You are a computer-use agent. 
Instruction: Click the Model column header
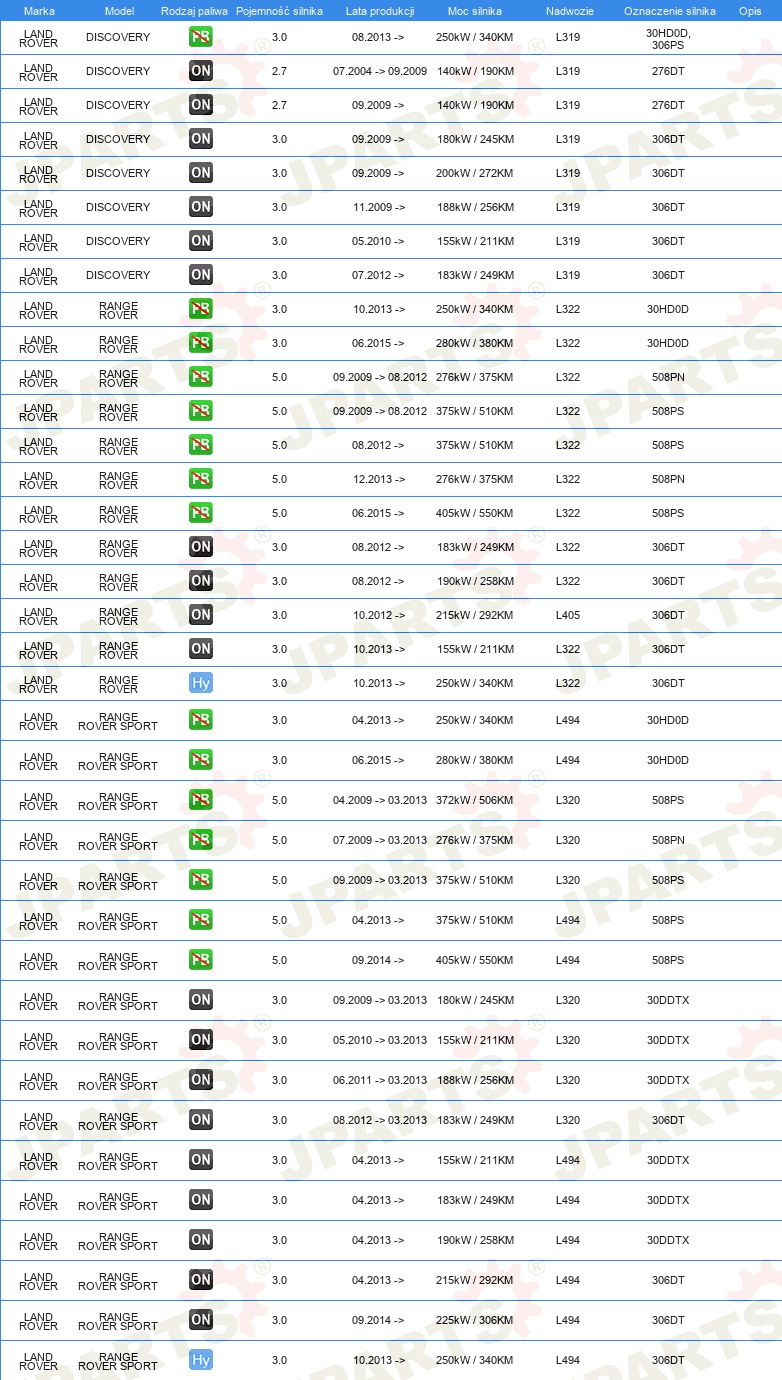pyautogui.click(x=119, y=11)
